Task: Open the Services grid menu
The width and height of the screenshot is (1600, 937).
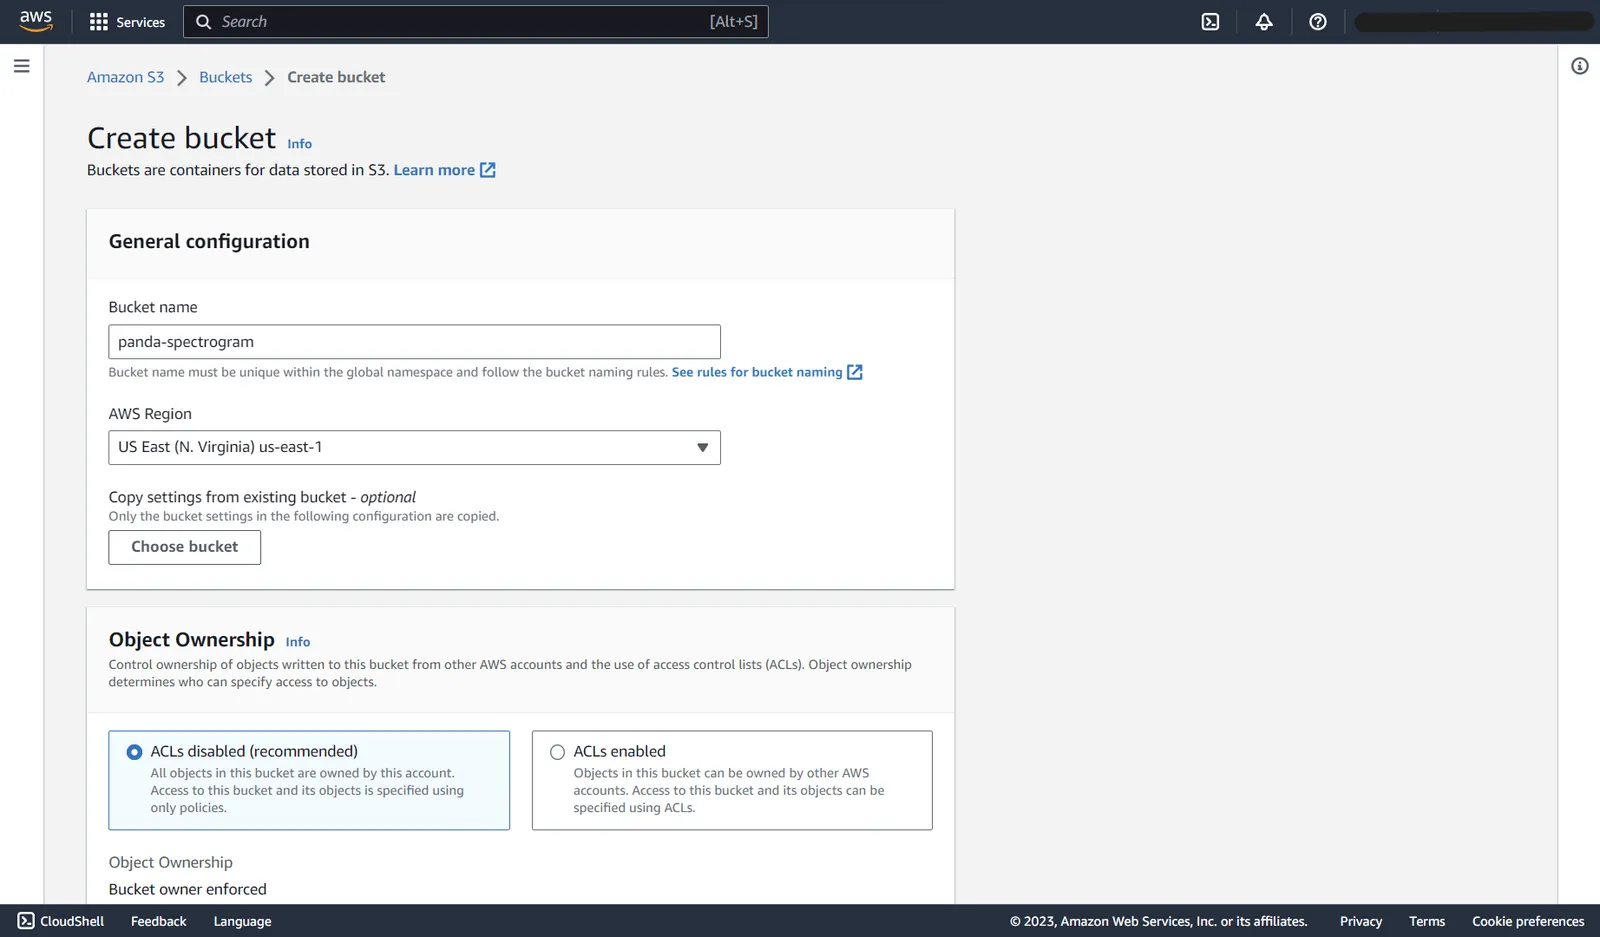Action: coord(98,22)
